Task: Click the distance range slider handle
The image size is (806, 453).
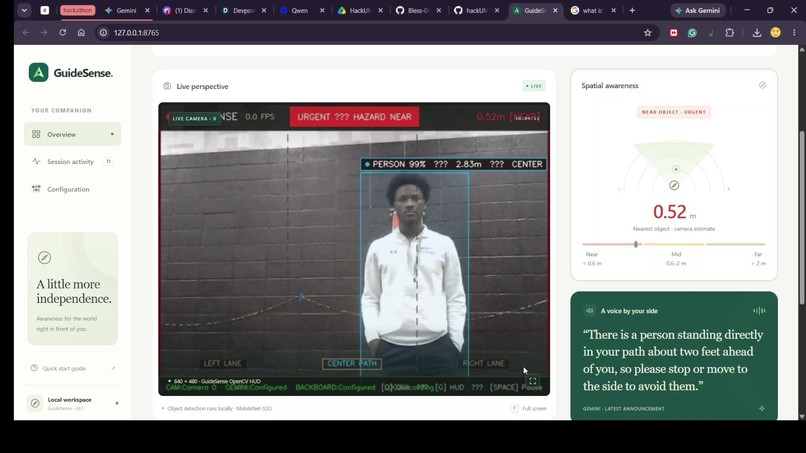Action: click(x=636, y=244)
